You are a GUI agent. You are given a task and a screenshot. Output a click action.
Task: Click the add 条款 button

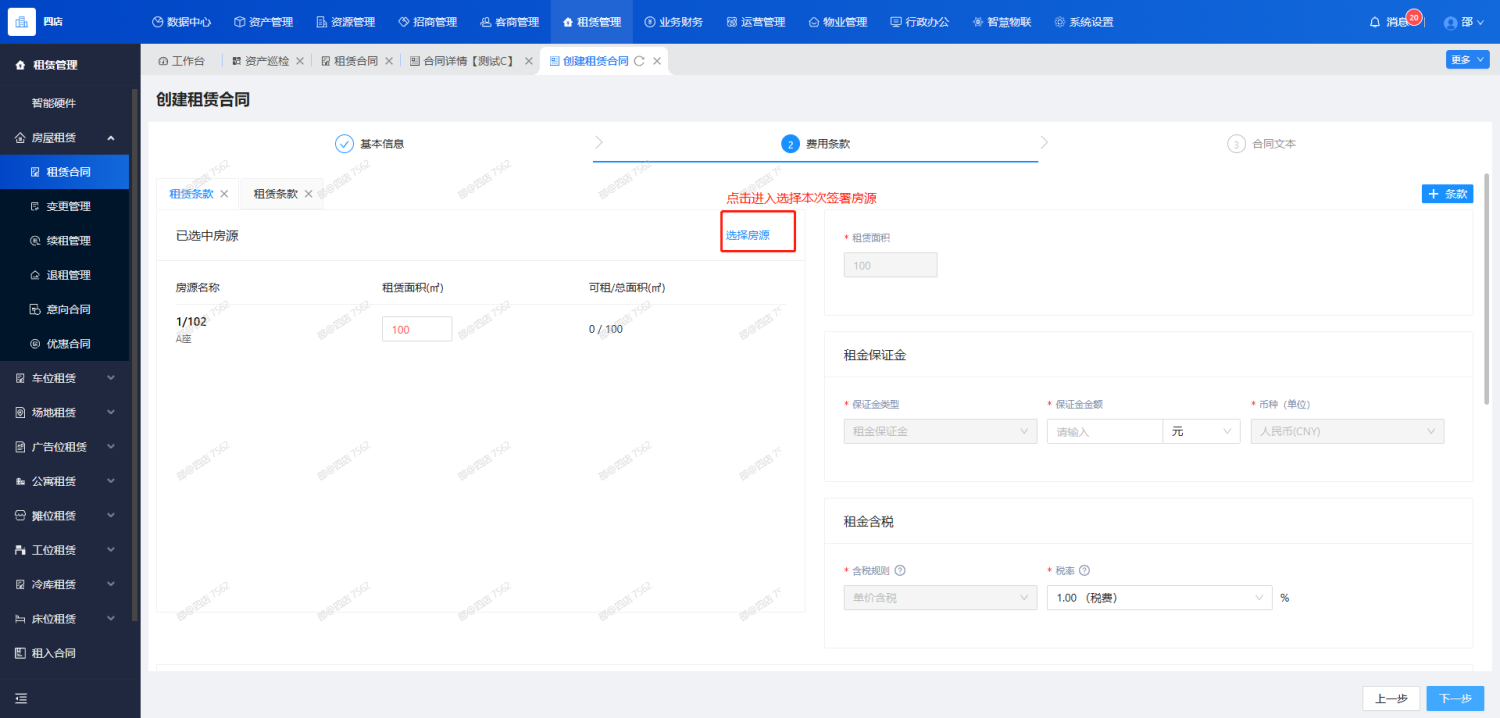tap(1446, 194)
